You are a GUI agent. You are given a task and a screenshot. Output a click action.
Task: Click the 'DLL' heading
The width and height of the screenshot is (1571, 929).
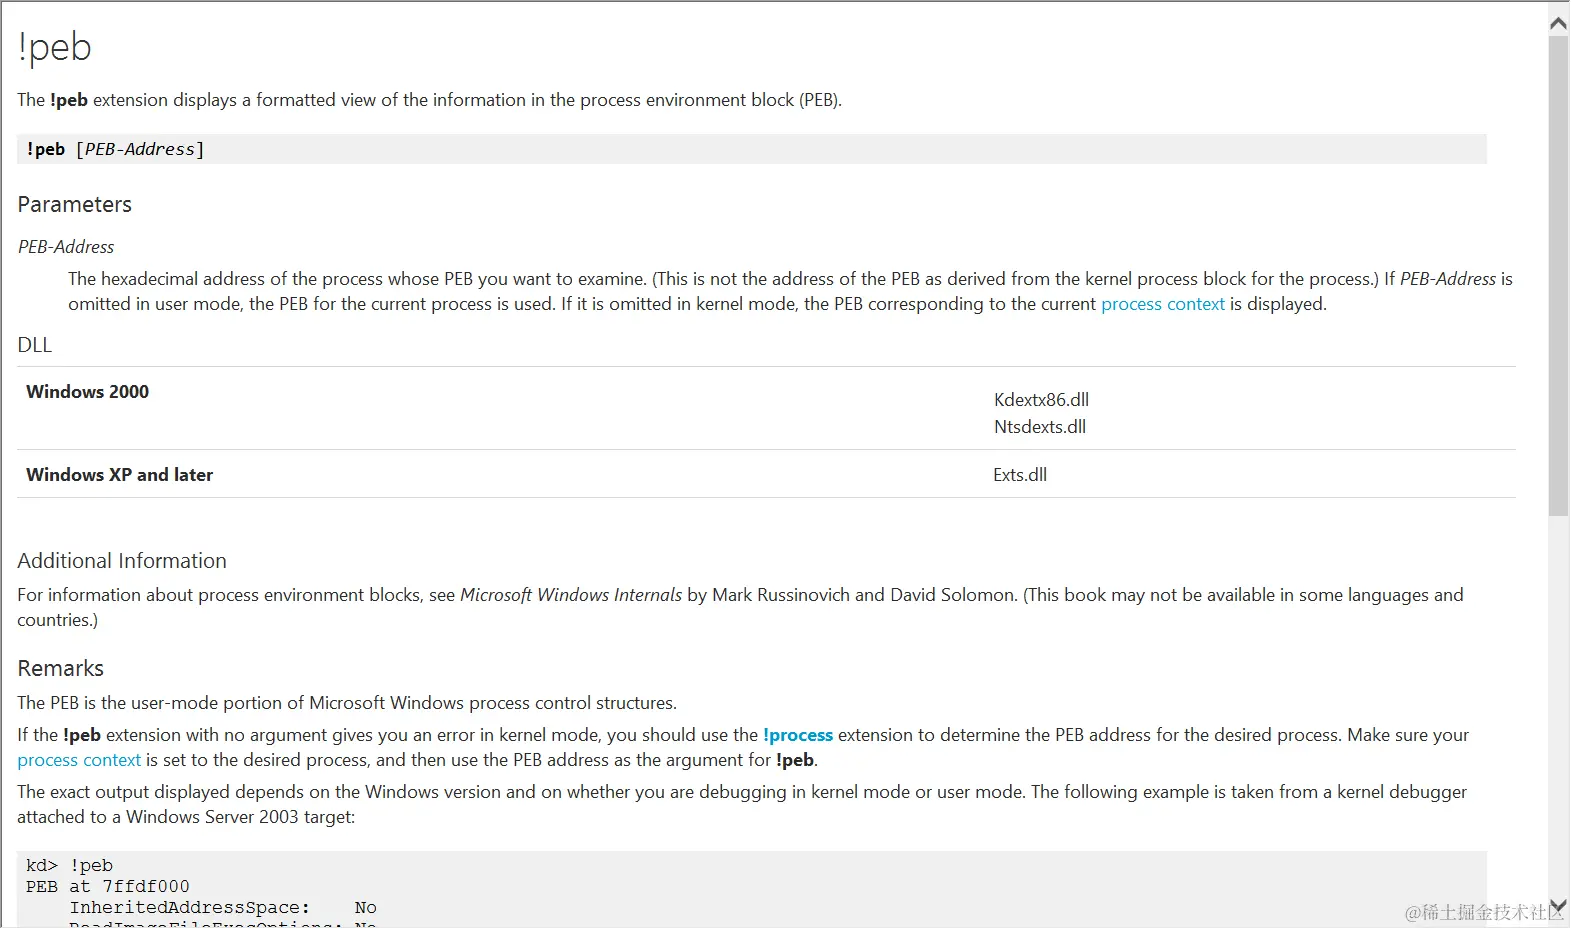coord(35,345)
